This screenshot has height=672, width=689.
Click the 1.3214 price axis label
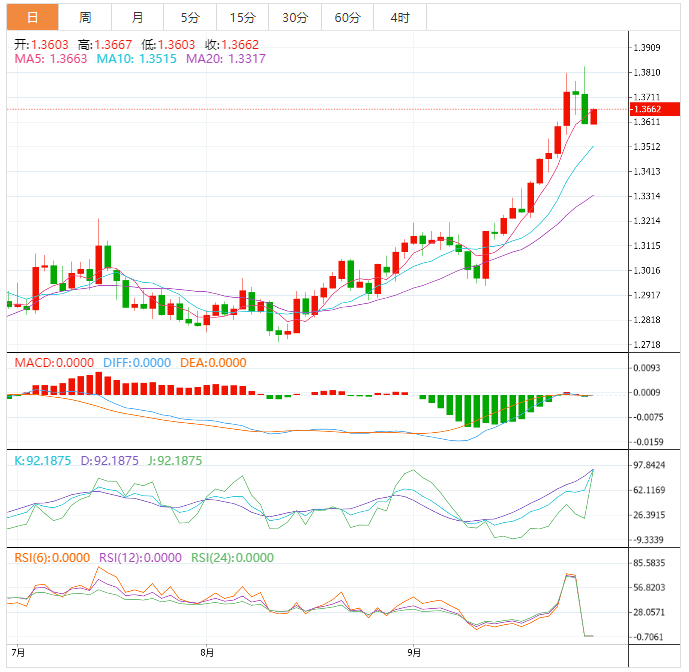tap(647, 221)
